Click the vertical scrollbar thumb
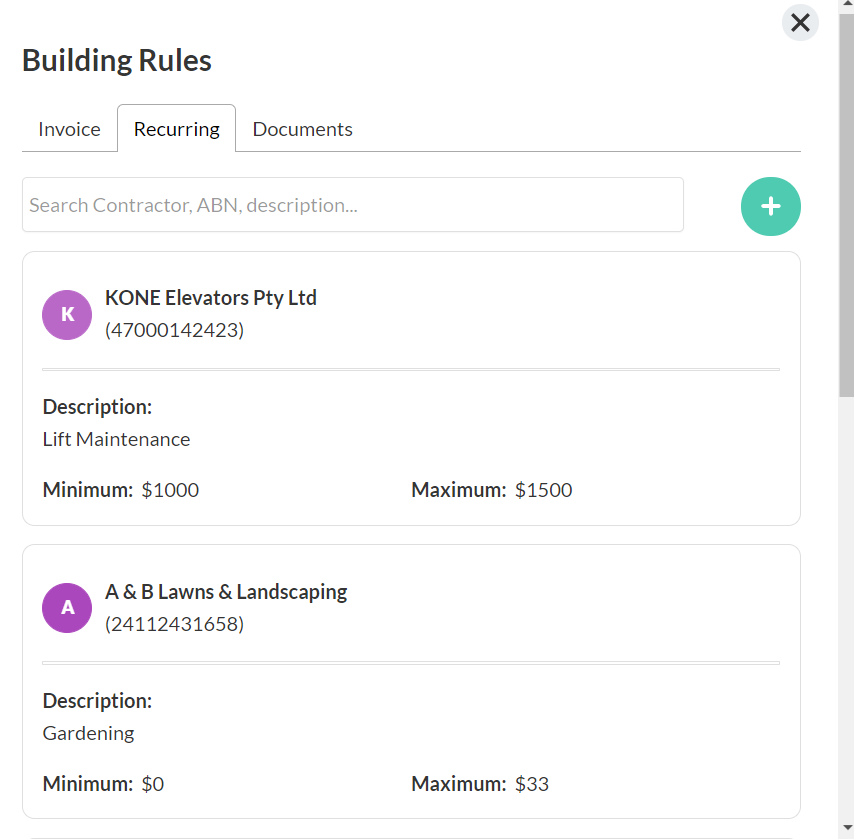 tap(846, 200)
